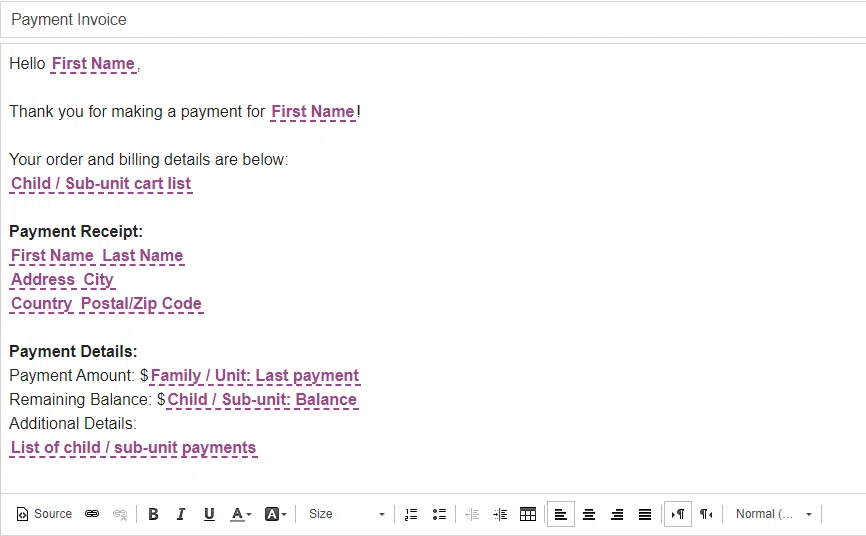866x536 pixels.
Task: Set text direction right to left
Action: point(706,514)
